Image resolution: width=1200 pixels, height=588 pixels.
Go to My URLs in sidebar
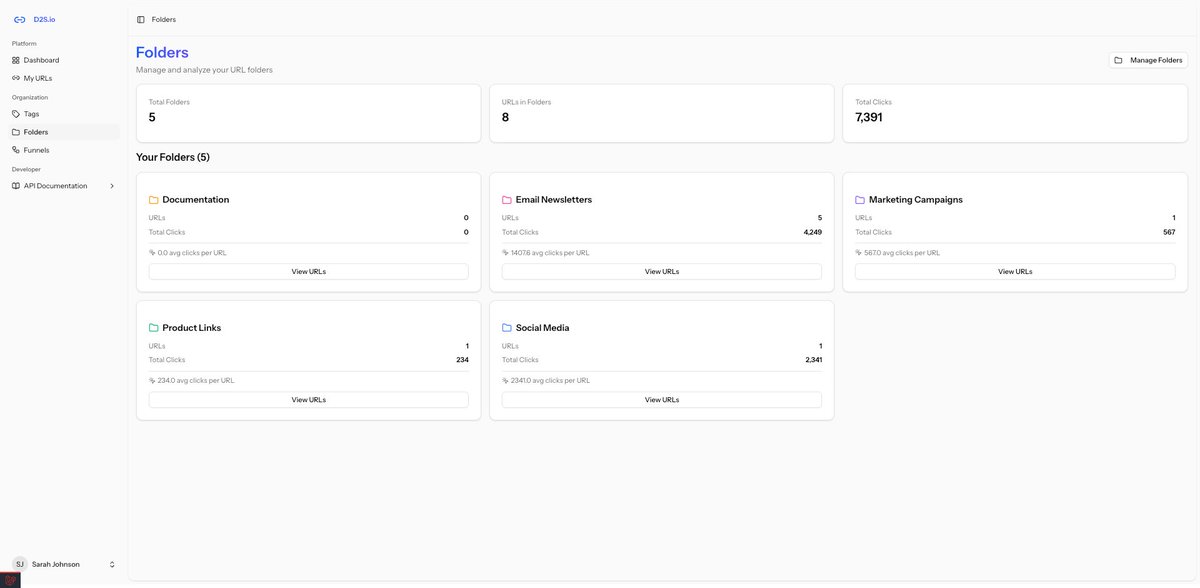tap(64, 78)
